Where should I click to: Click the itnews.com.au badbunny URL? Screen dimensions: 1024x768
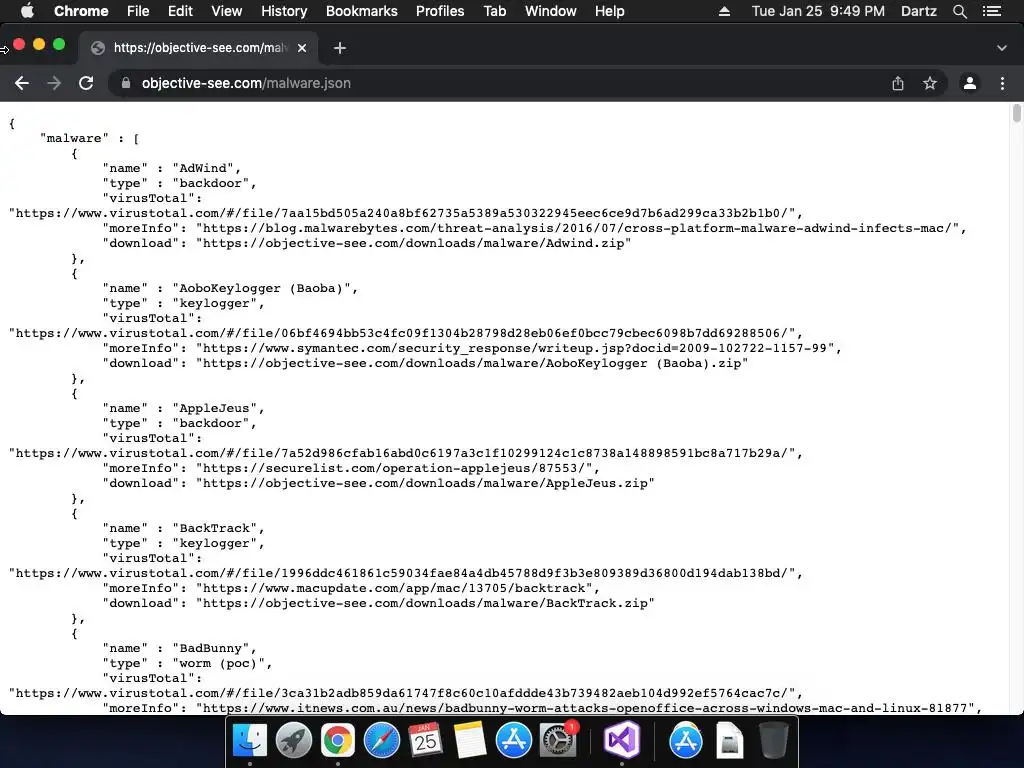pos(585,709)
